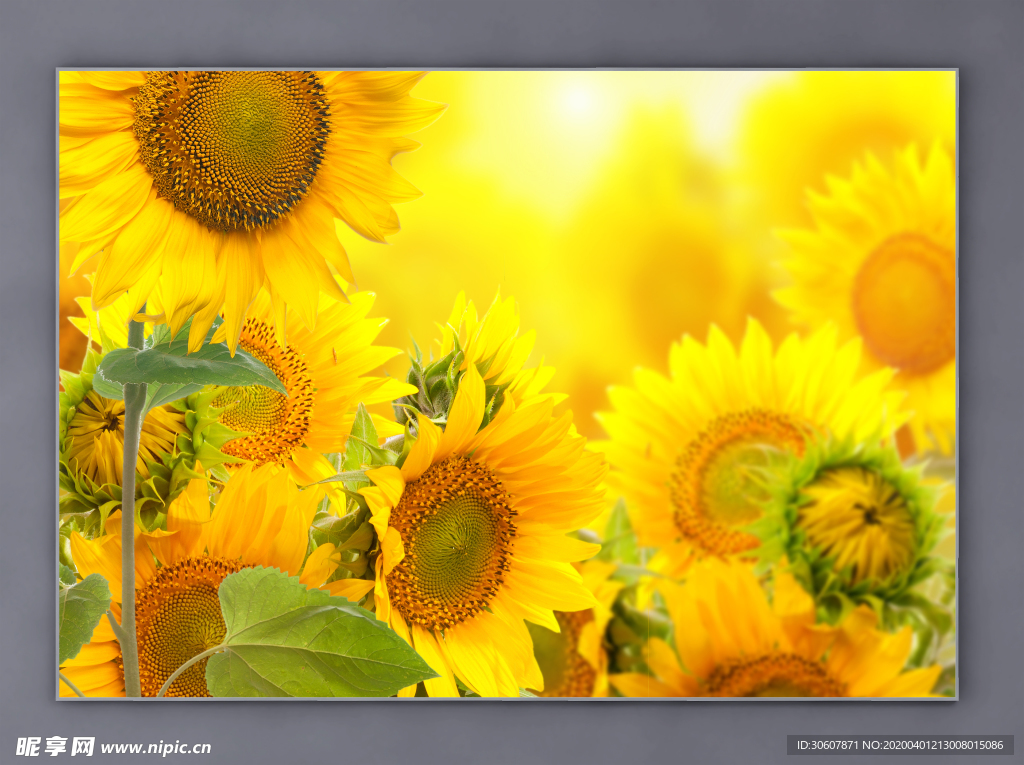Click the nipic logo in the watermark
Screen dimensions: 1024x765
(x=55, y=746)
